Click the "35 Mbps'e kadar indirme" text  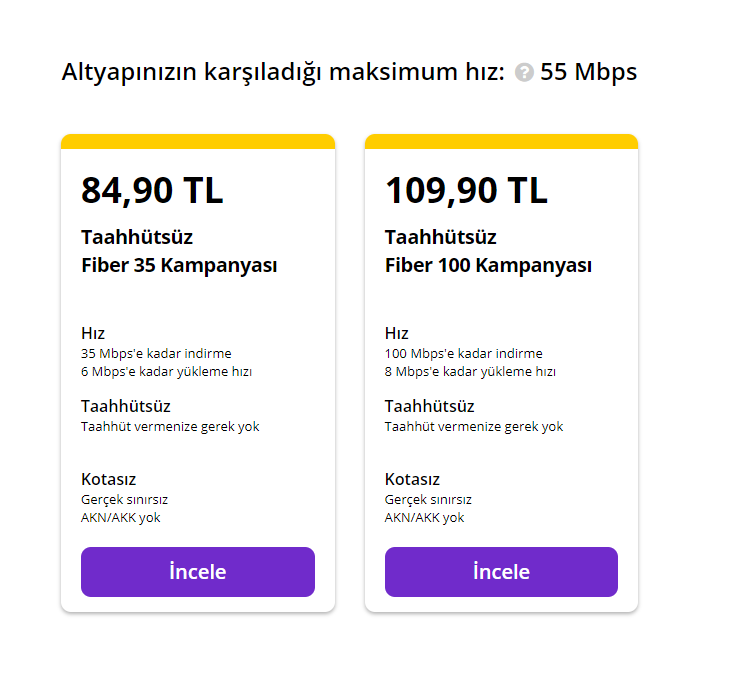click(156, 353)
